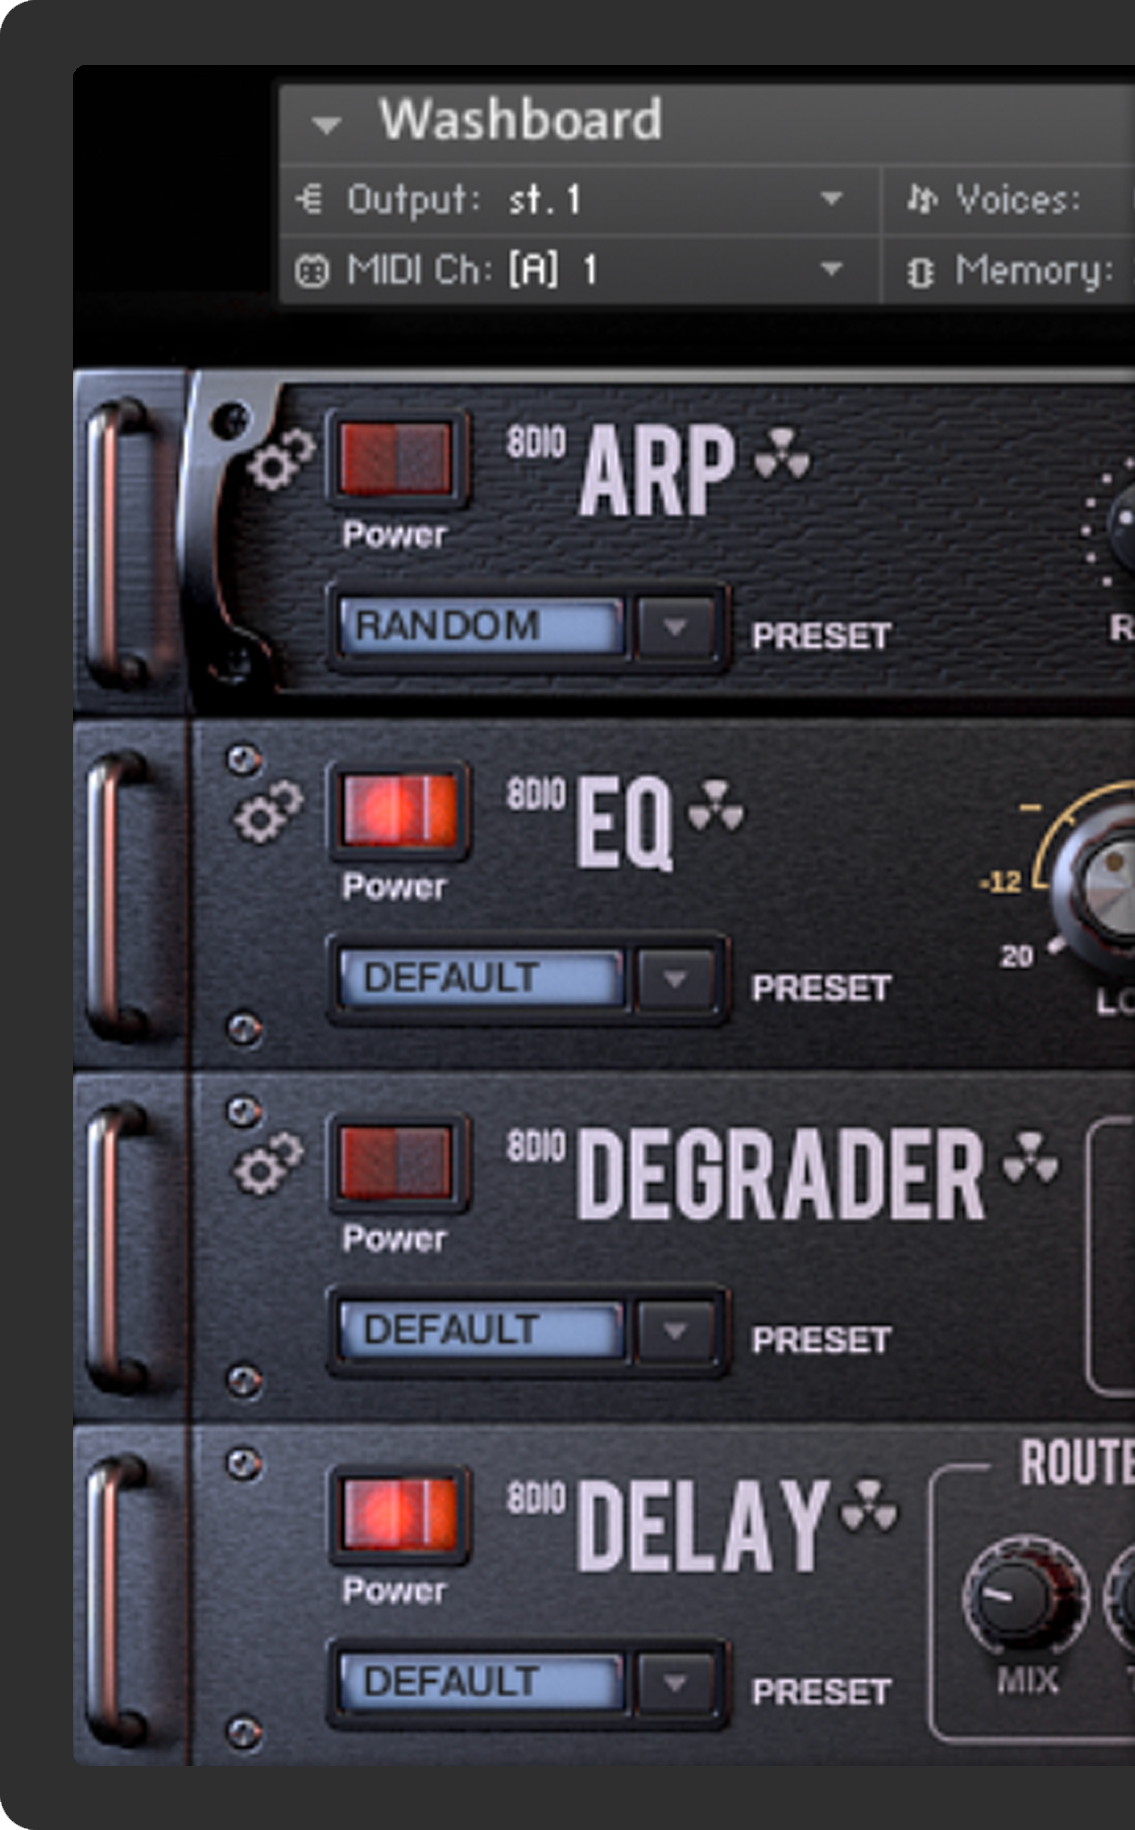Click the radiation symbol next to EQ
1135x1830 pixels.
[x=716, y=805]
